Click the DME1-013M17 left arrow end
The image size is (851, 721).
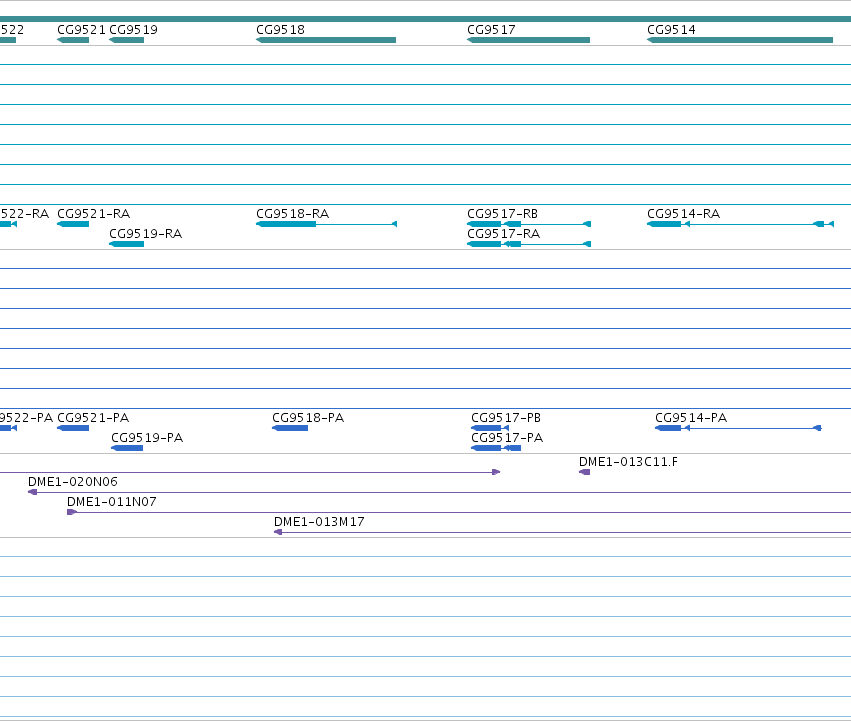278,533
